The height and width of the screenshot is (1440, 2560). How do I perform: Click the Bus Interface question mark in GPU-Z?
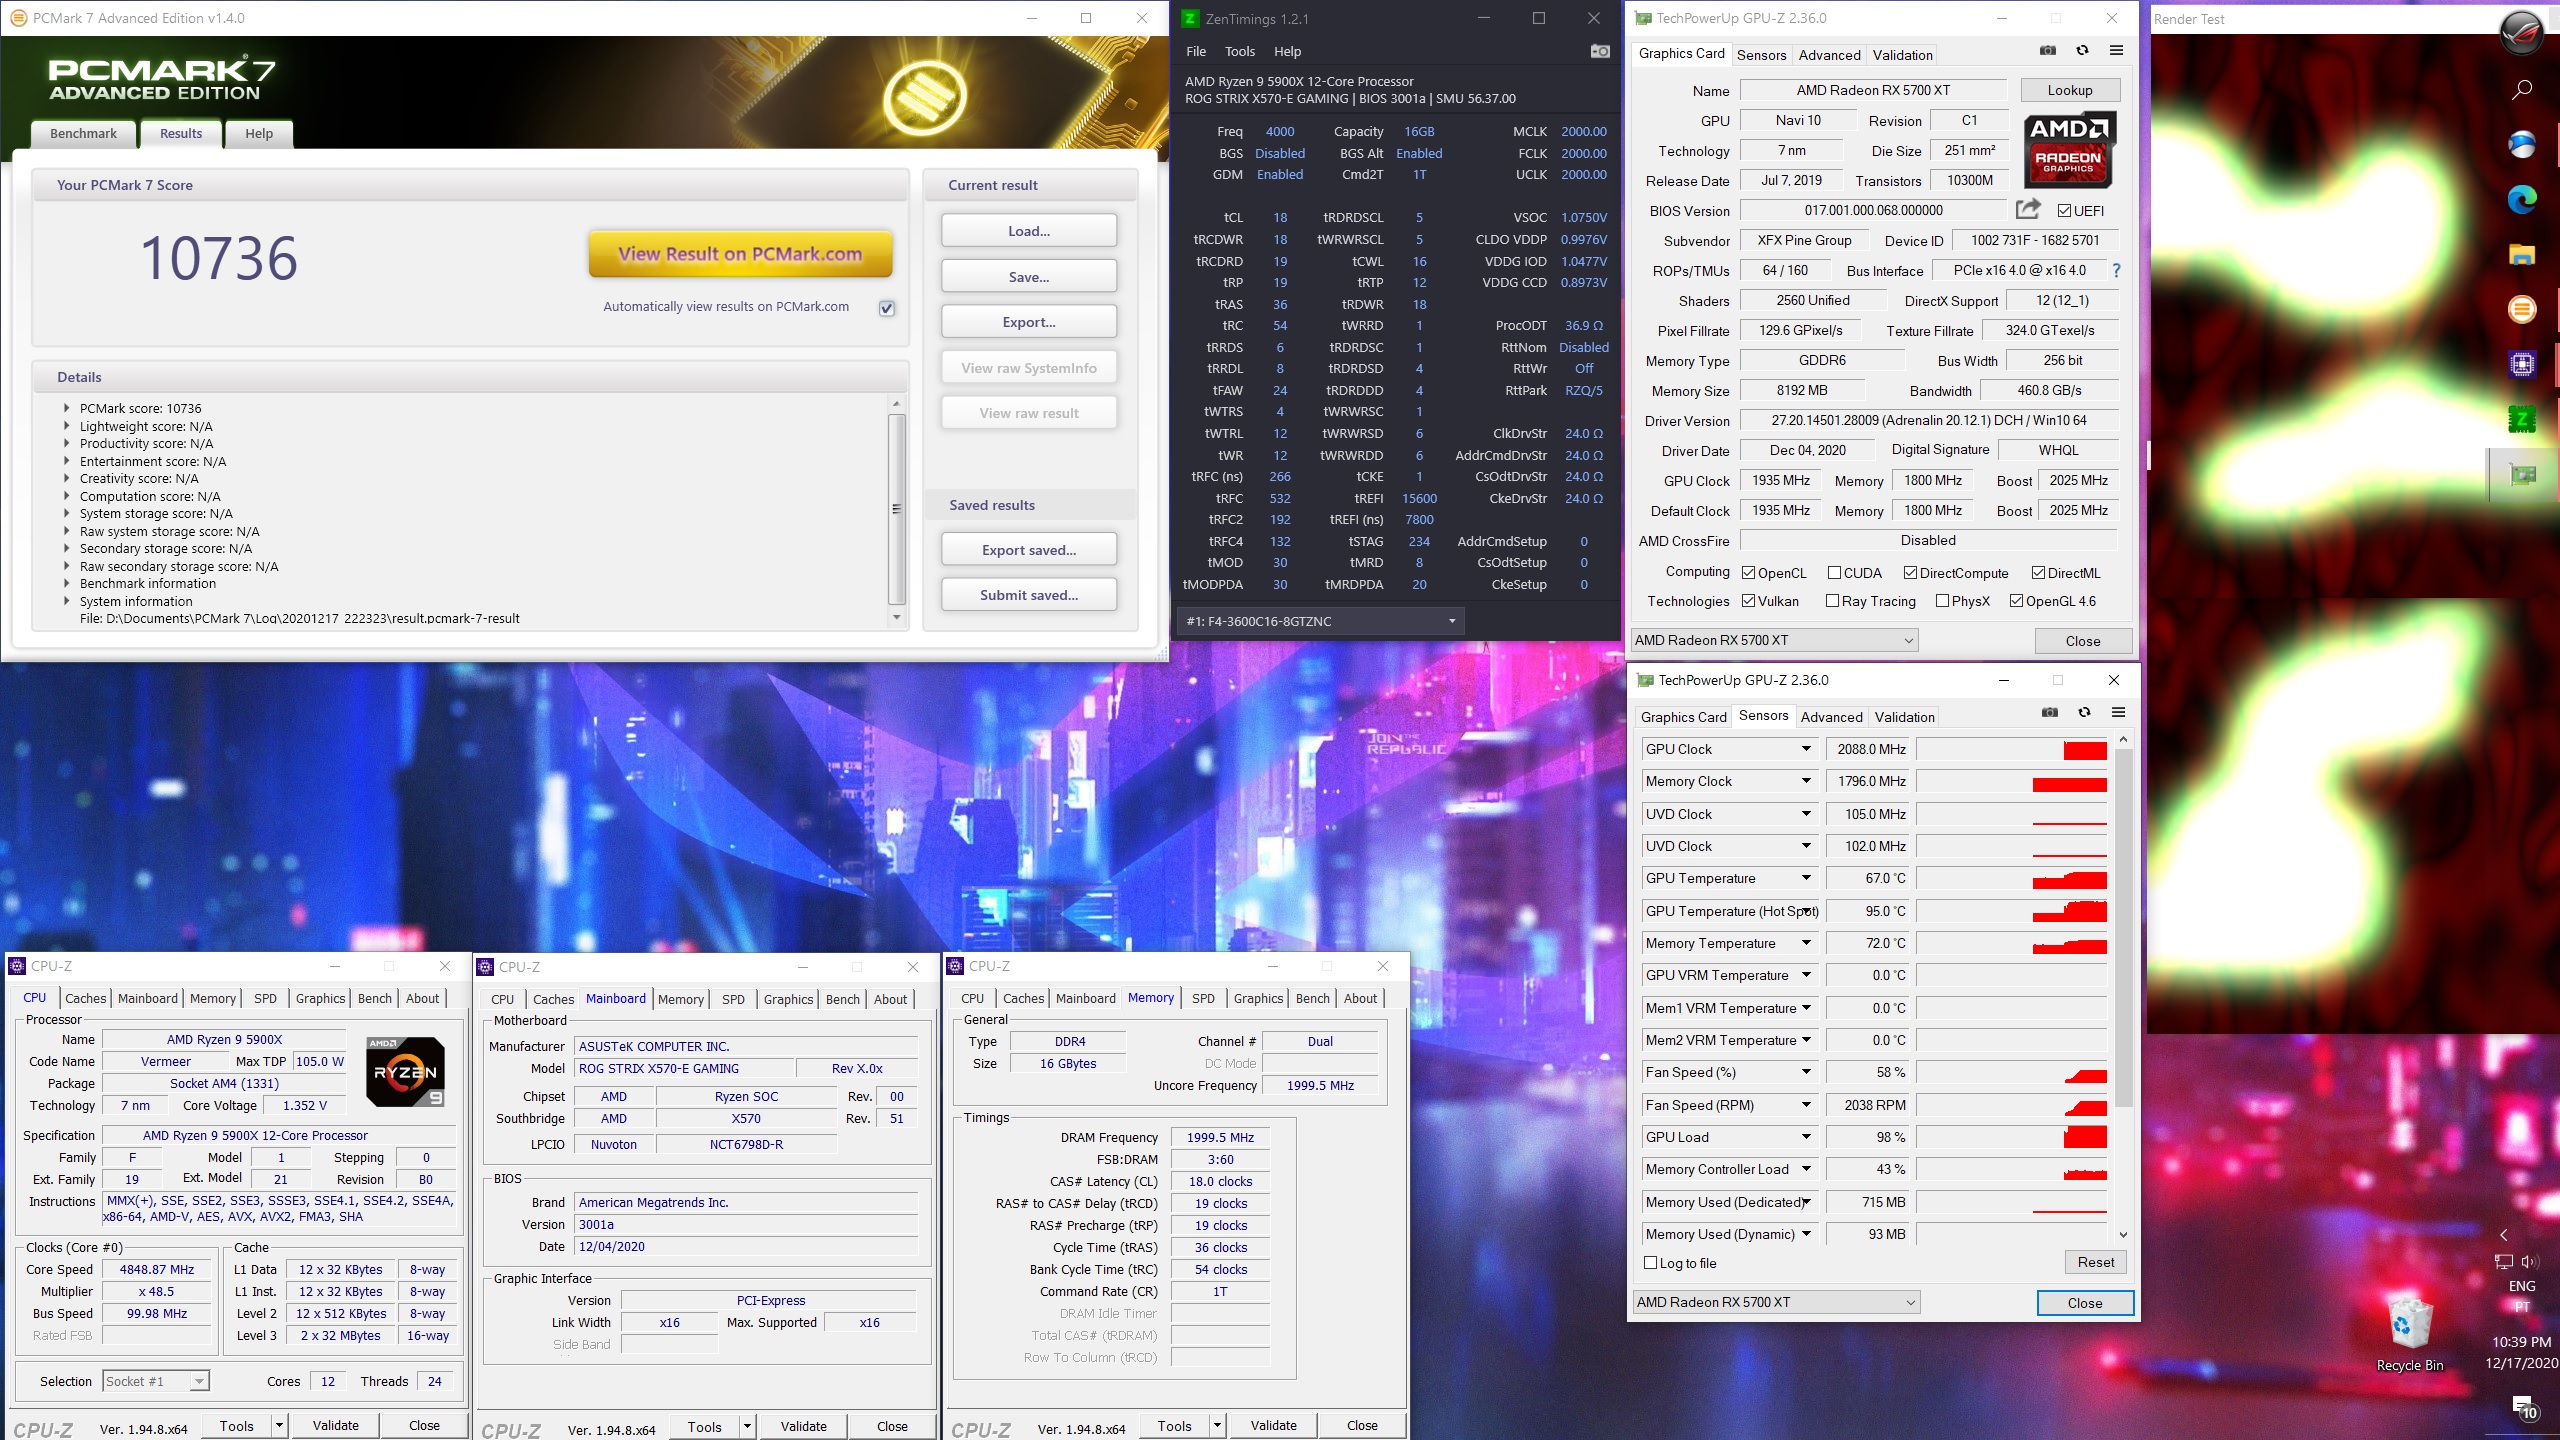[x=2116, y=271]
